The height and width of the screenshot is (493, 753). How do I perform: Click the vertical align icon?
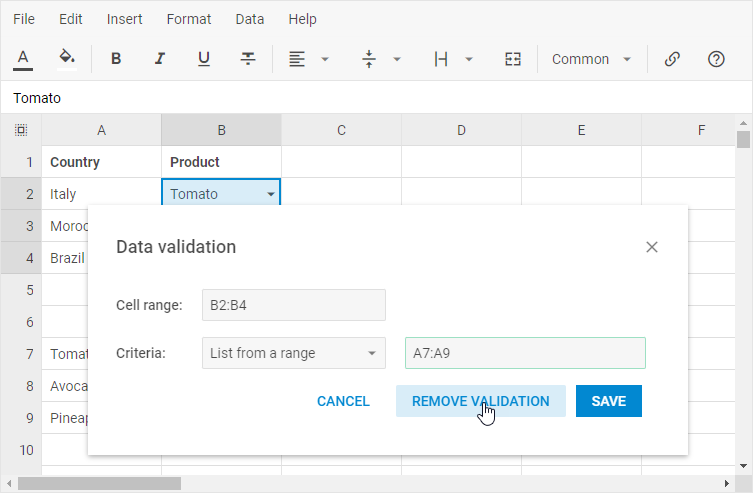369,59
